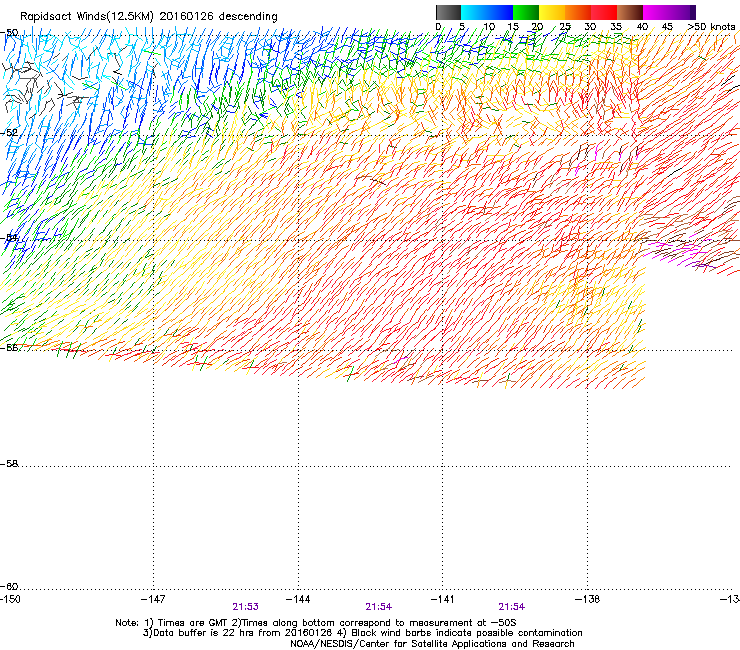Click the '0' legend scale label
This screenshot has height=650, width=740.
click(x=438, y=27)
